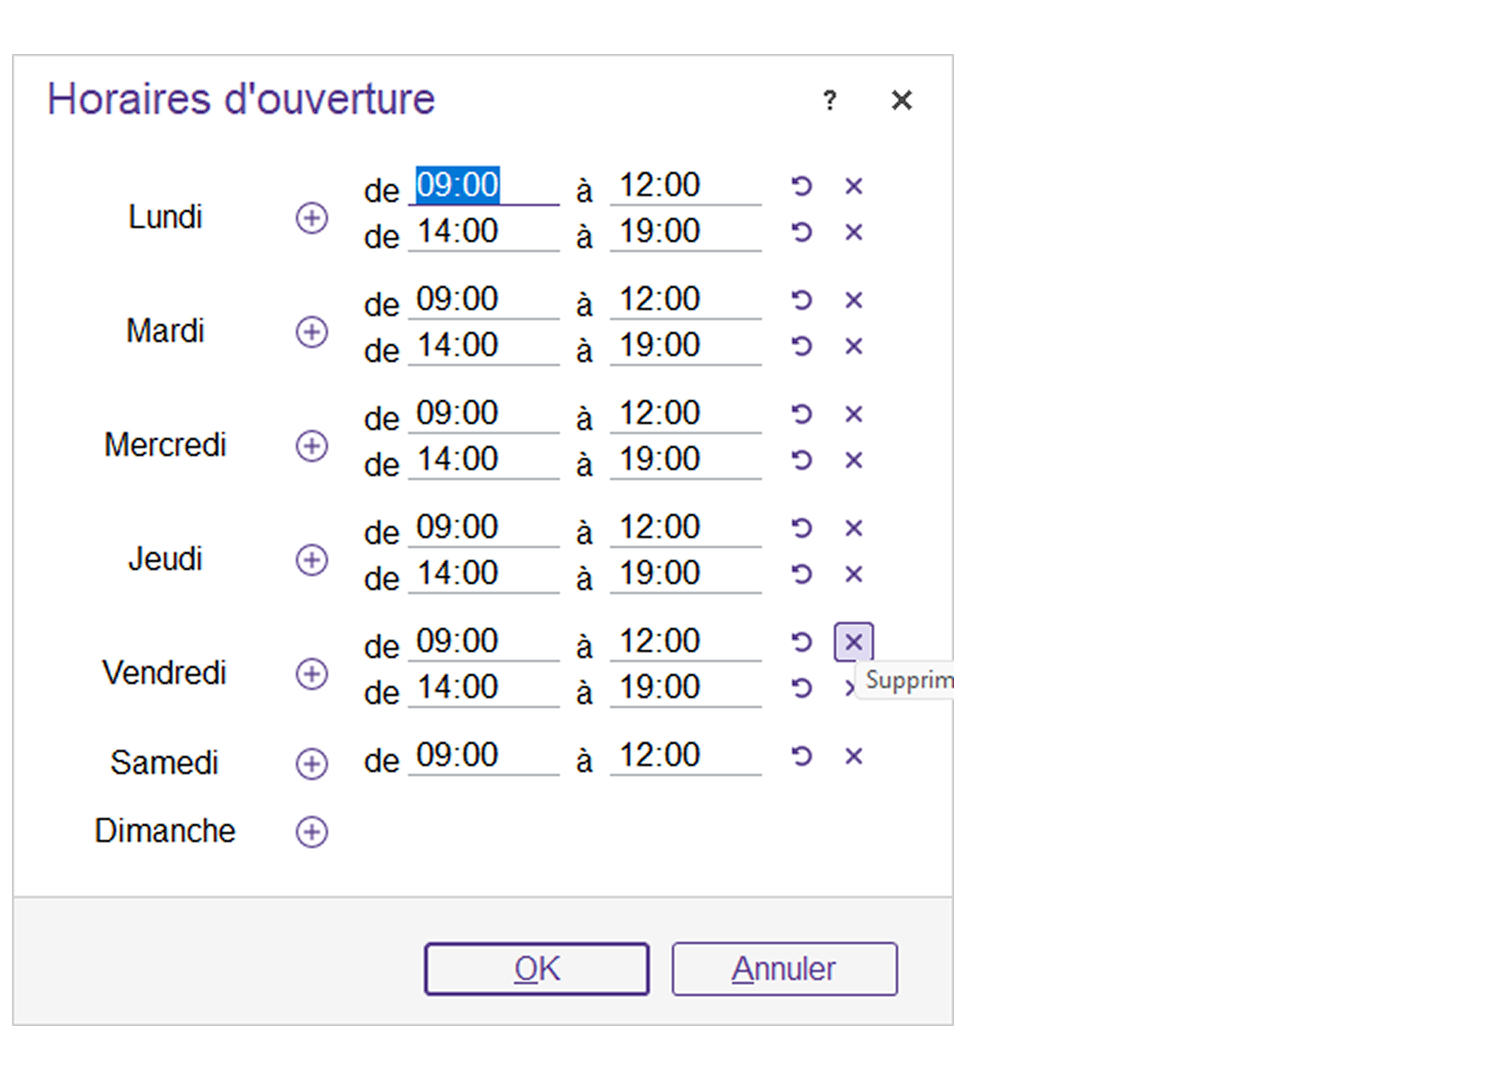Add a time slot for Dimanche
The width and height of the screenshot is (1508, 1080).
pos(312,832)
